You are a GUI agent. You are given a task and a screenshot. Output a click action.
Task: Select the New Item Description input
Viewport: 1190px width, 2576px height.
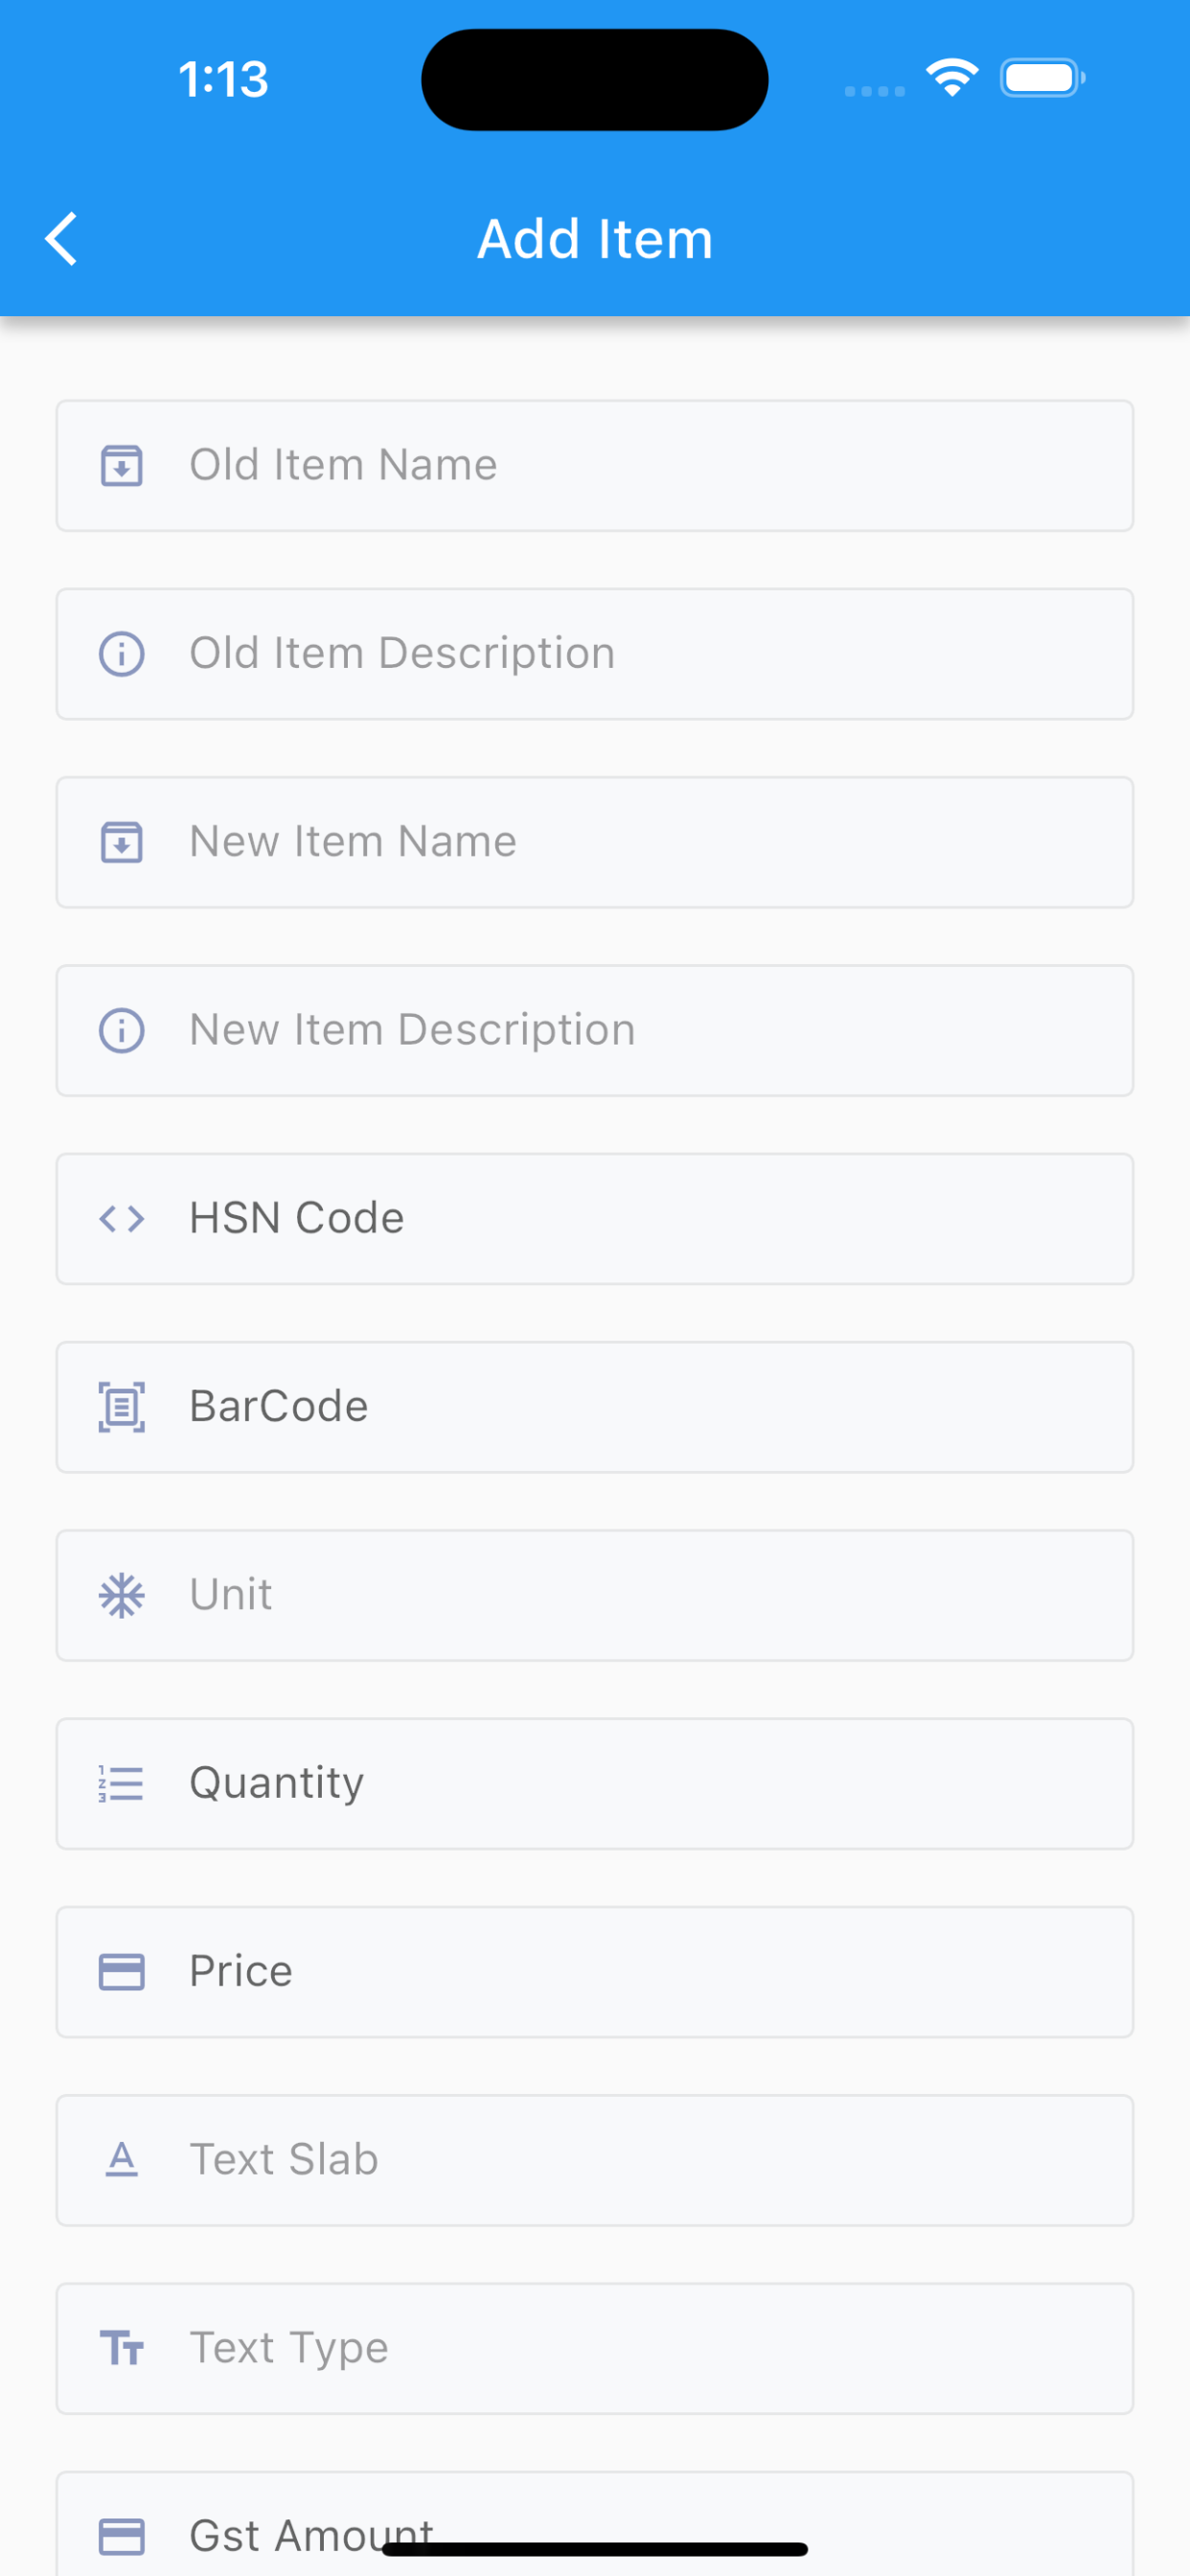tap(595, 1030)
